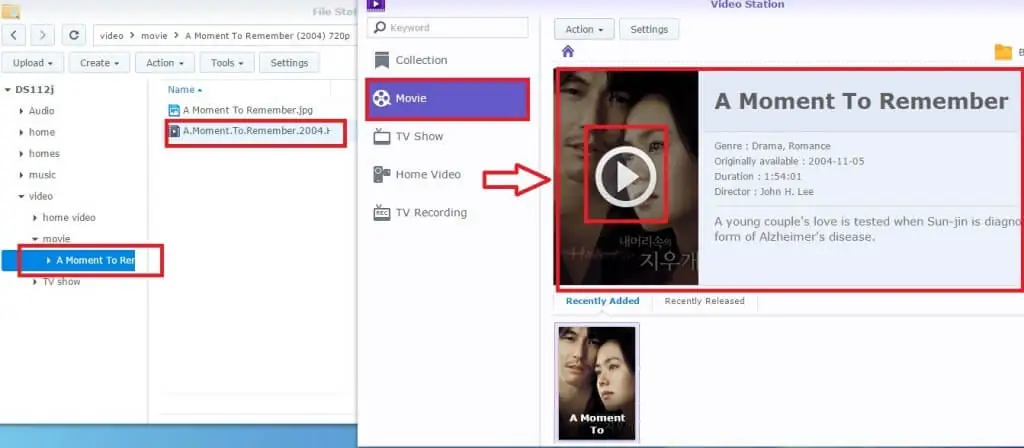Image resolution: width=1024 pixels, height=448 pixels.
Task: Click the 'movie' breadcrumb in path
Action: pos(154,36)
